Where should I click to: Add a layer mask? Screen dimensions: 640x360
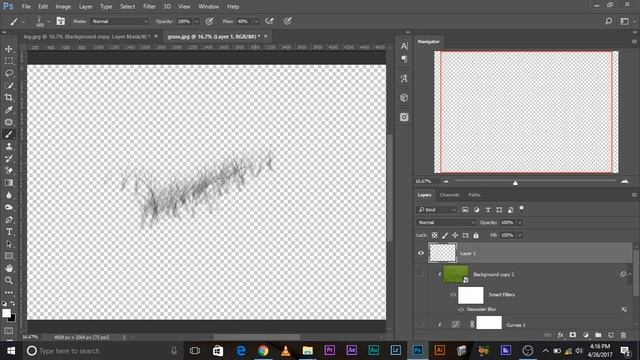pos(573,335)
